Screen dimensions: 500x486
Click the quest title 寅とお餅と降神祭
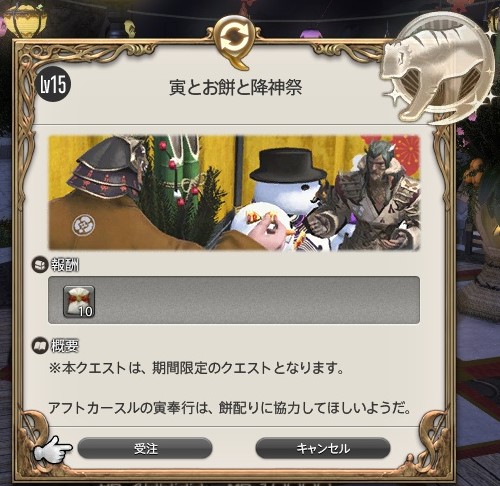pyautogui.click(x=235, y=88)
